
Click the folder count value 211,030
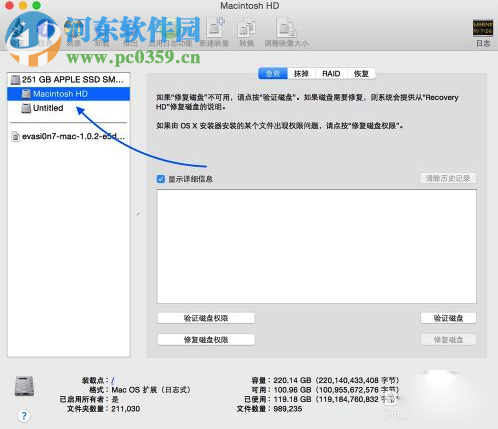(x=126, y=409)
